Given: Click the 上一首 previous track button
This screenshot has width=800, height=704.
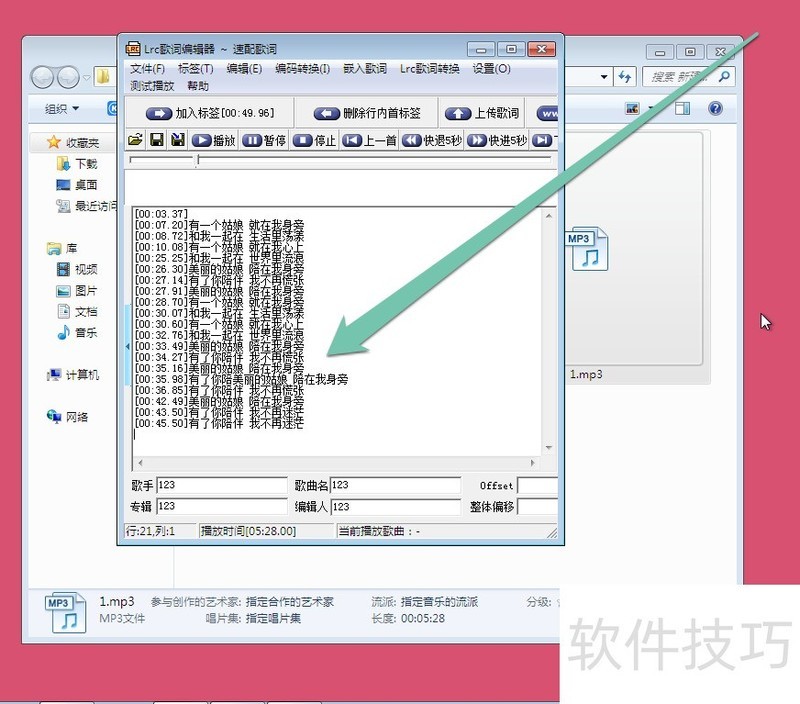Looking at the screenshot, I should 369,140.
